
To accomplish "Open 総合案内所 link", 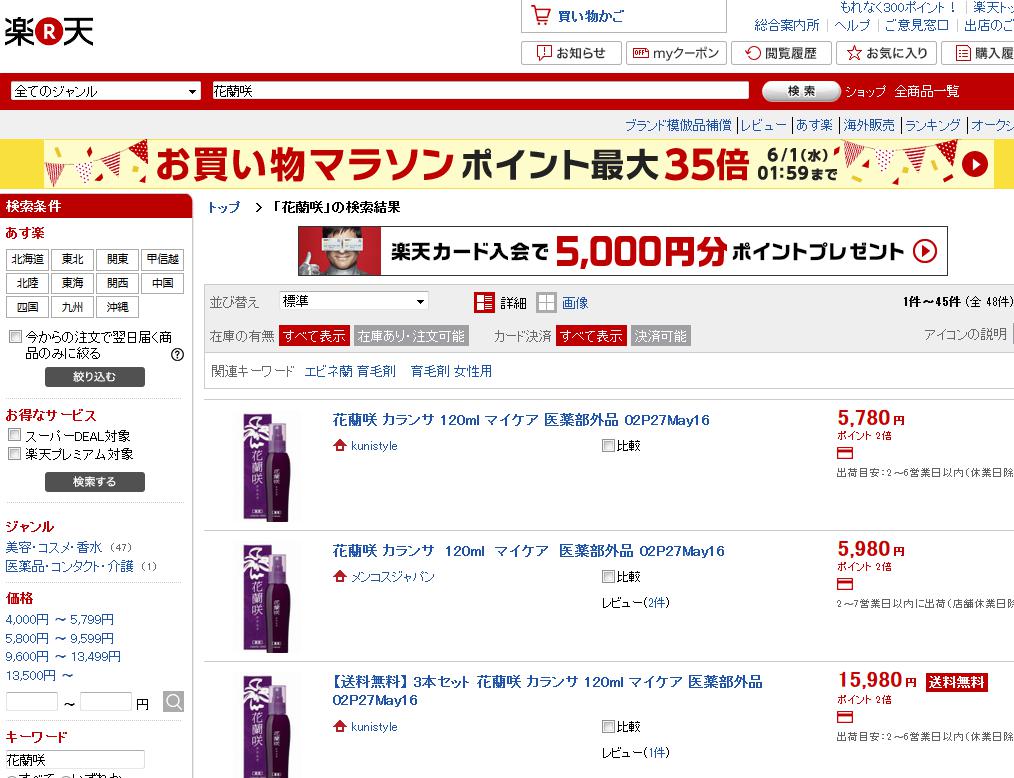I will (786, 25).
